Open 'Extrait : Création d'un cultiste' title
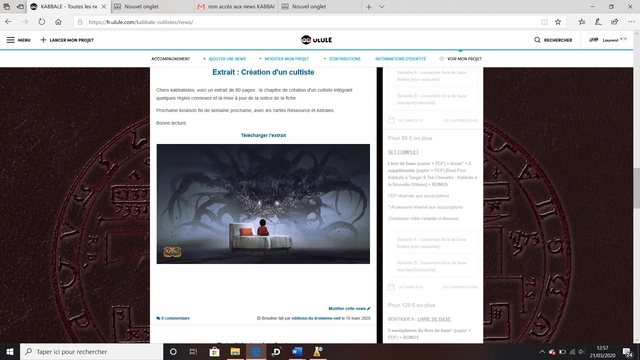640x360 pixels. click(263, 72)
